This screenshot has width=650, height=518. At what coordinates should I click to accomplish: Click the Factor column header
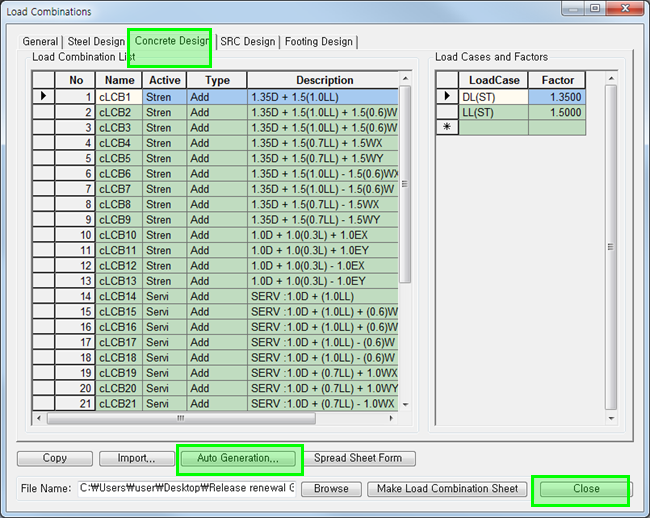[x=557, y=80]
